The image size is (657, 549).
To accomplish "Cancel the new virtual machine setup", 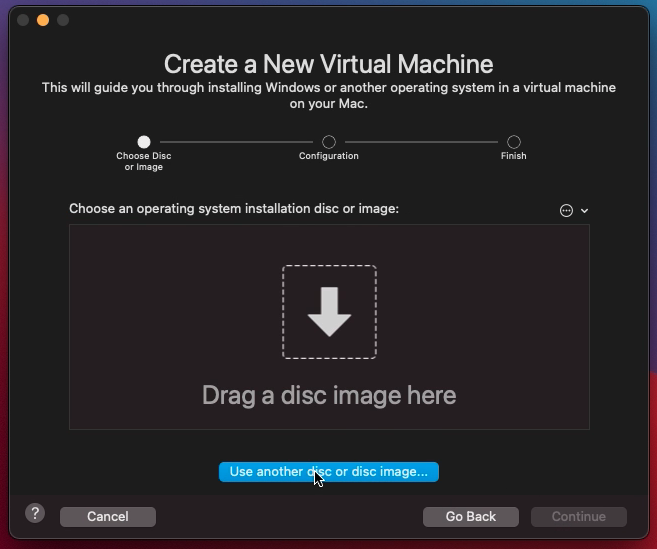I will coord(108,517).
